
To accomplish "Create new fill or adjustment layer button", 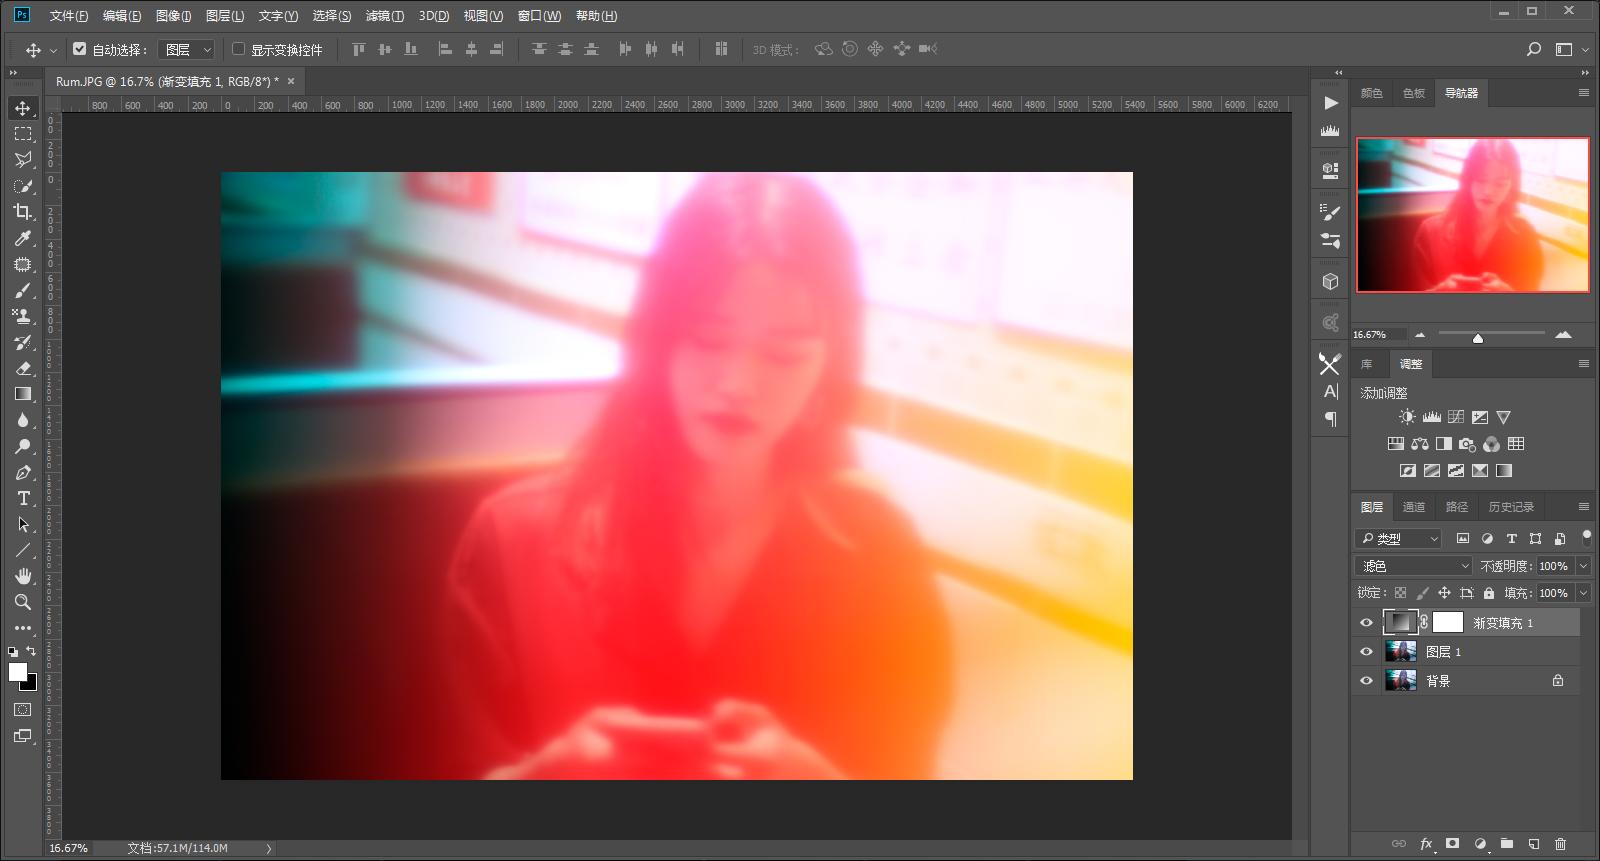I will tap(1480, 844).
